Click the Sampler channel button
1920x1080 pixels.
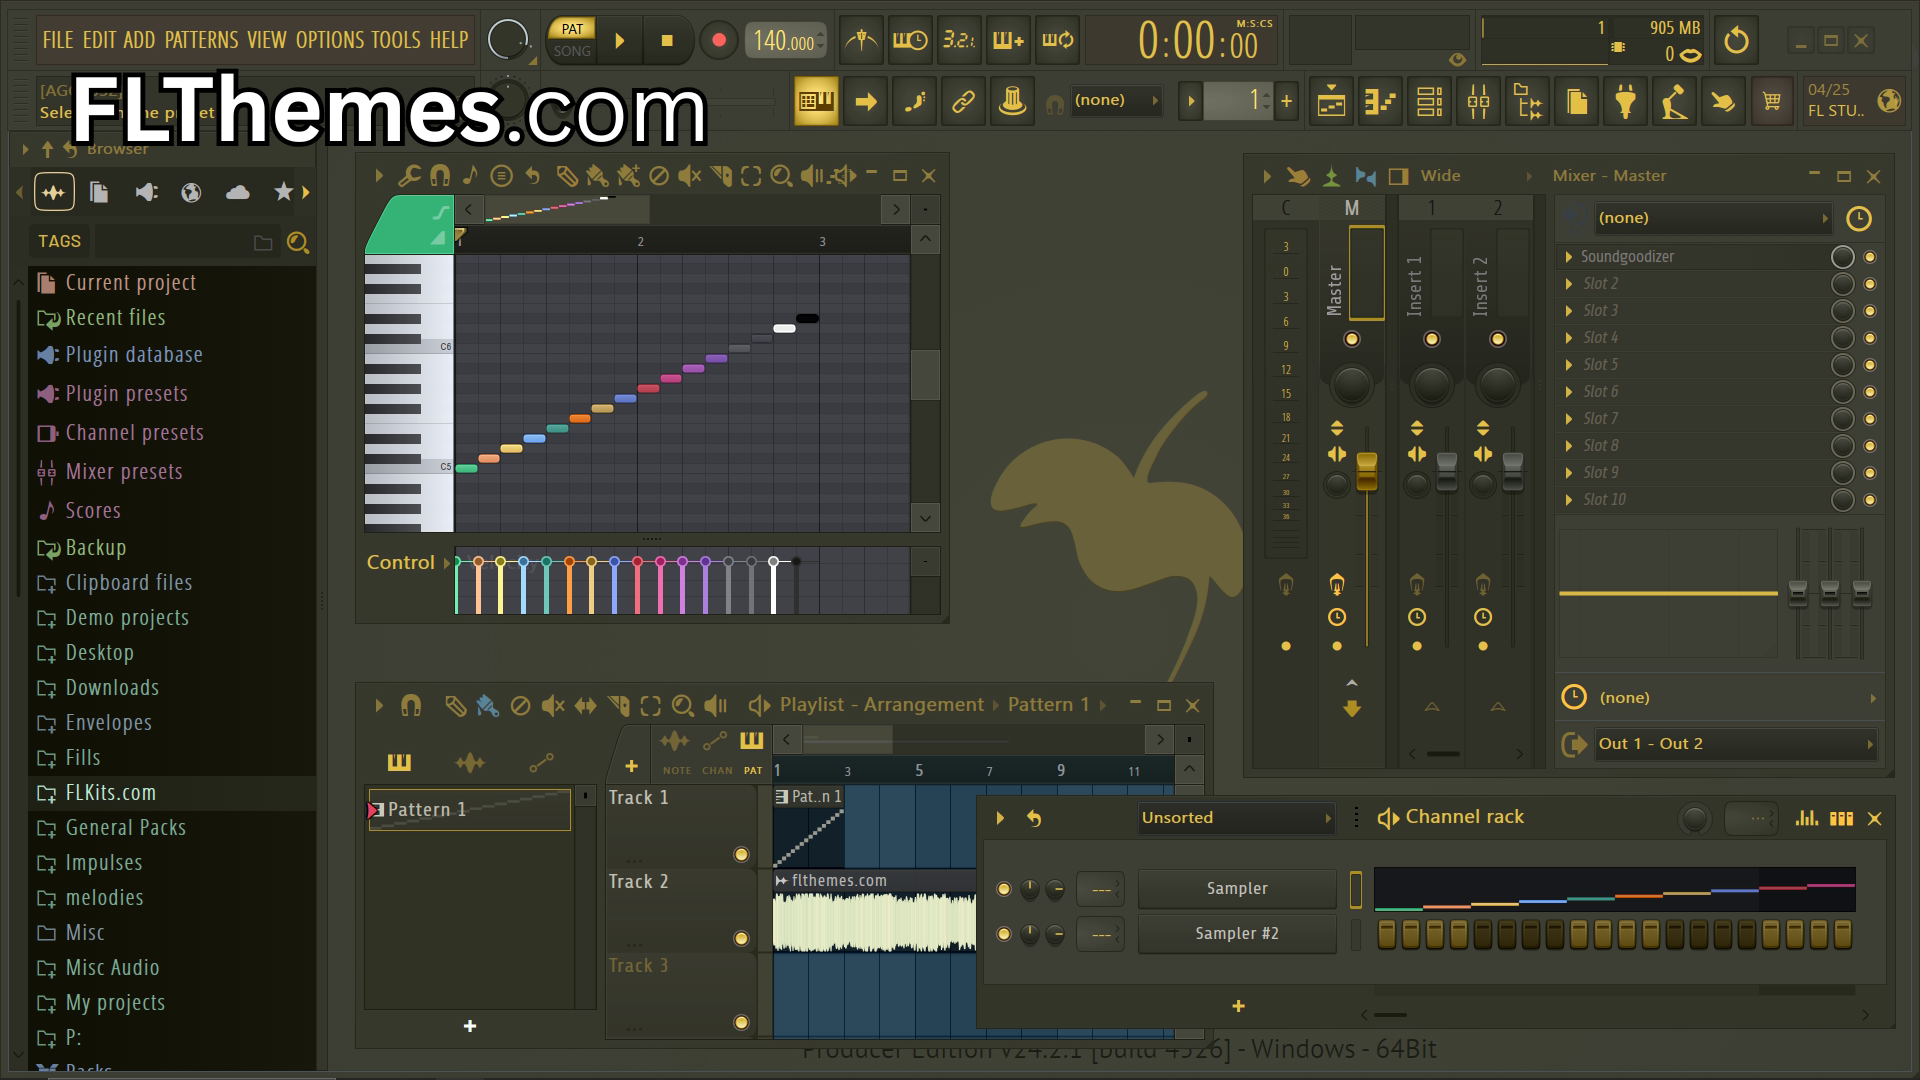pos(1237,889)
